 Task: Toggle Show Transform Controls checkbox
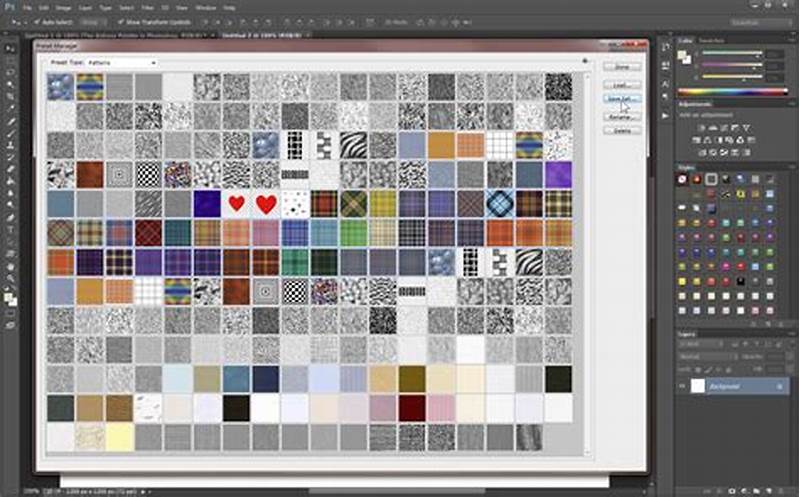[x=120, y=22]
